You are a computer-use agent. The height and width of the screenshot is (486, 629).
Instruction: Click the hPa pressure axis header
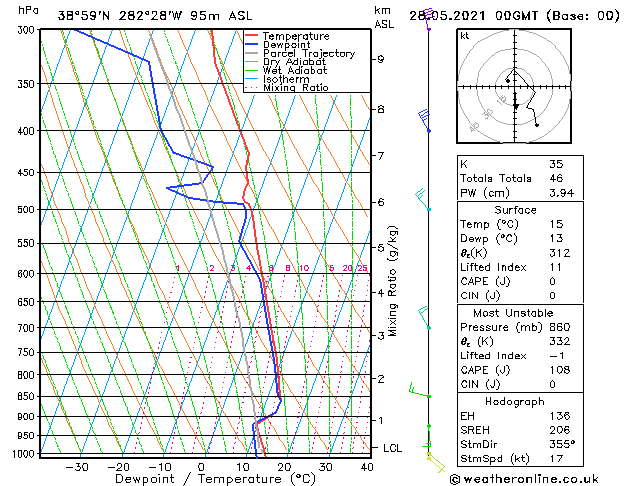click(x=28, y=10)
